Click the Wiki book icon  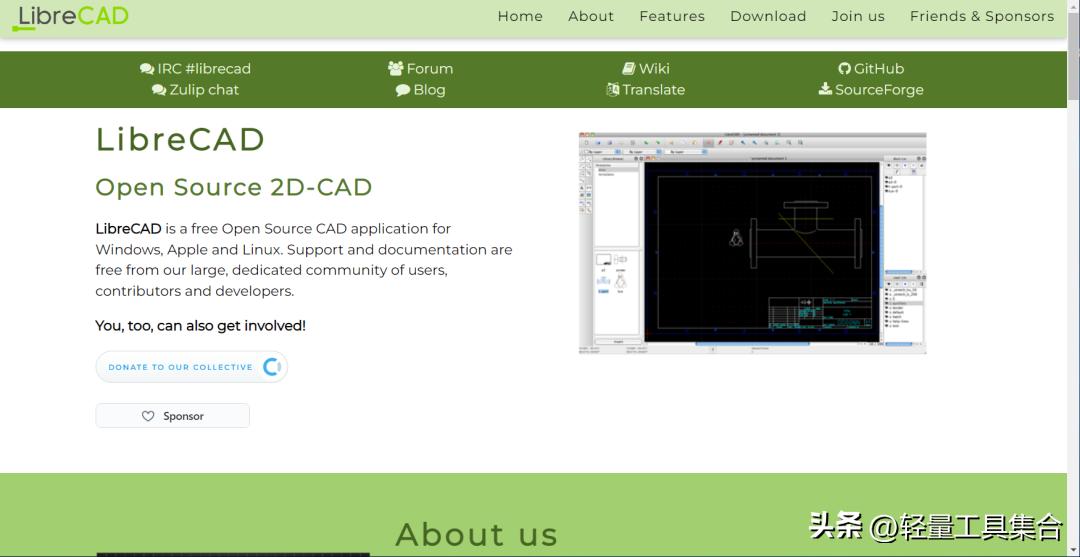pos(629,69)
